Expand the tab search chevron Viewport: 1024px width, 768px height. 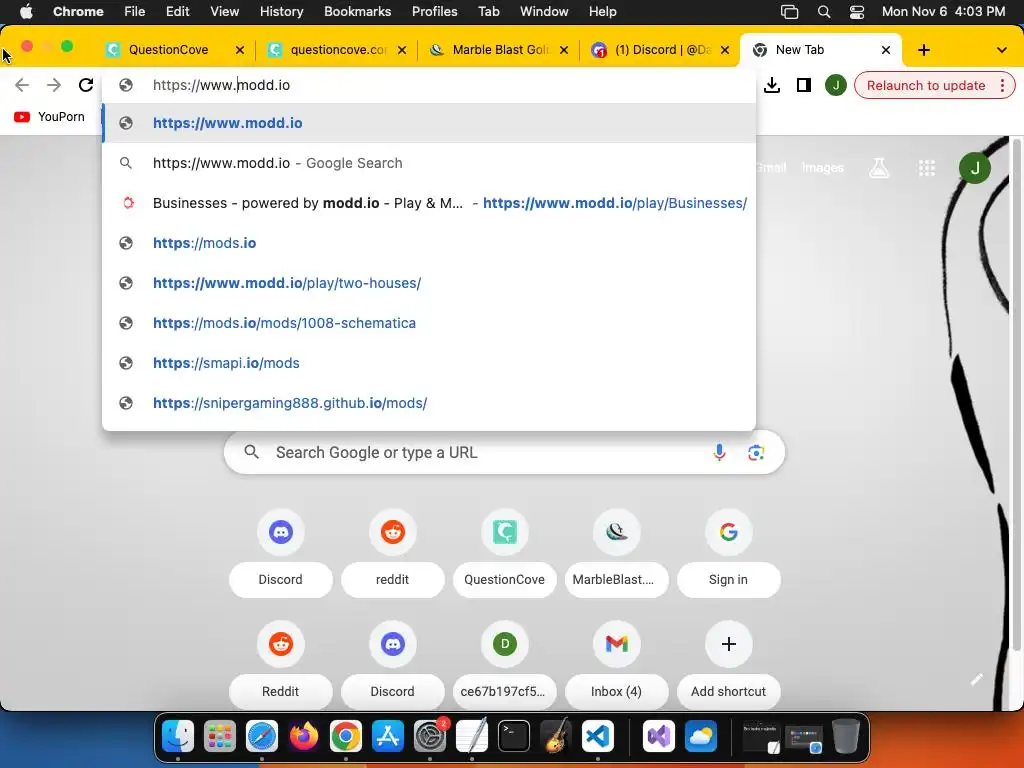click(1002, 50)
